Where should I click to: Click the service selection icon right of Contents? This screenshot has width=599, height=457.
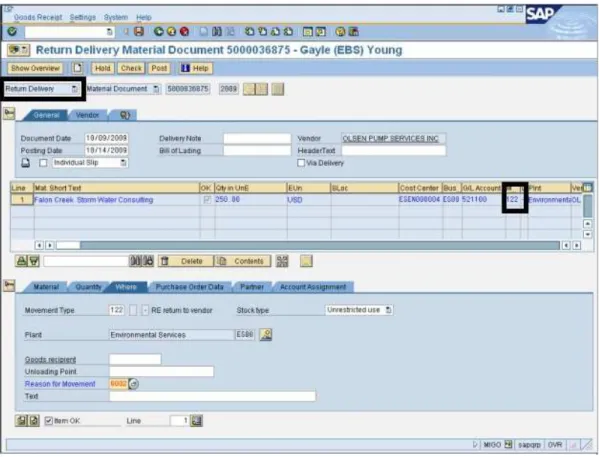(x=282, y=261)
